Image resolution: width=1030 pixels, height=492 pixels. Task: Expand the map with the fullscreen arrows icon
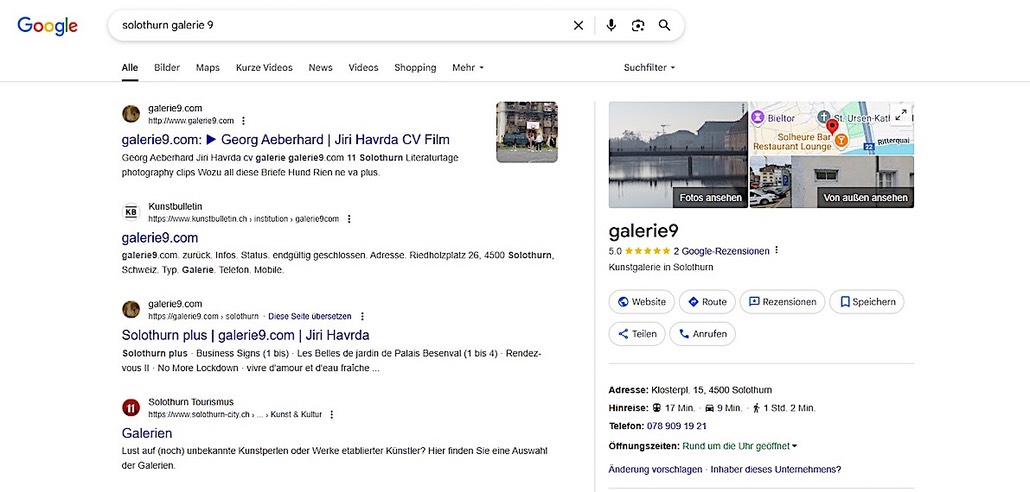[x=901, y=114]
